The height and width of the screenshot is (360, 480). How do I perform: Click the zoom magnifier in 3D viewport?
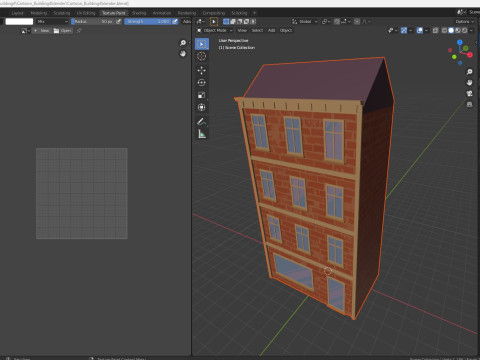(x=469, y=72)
